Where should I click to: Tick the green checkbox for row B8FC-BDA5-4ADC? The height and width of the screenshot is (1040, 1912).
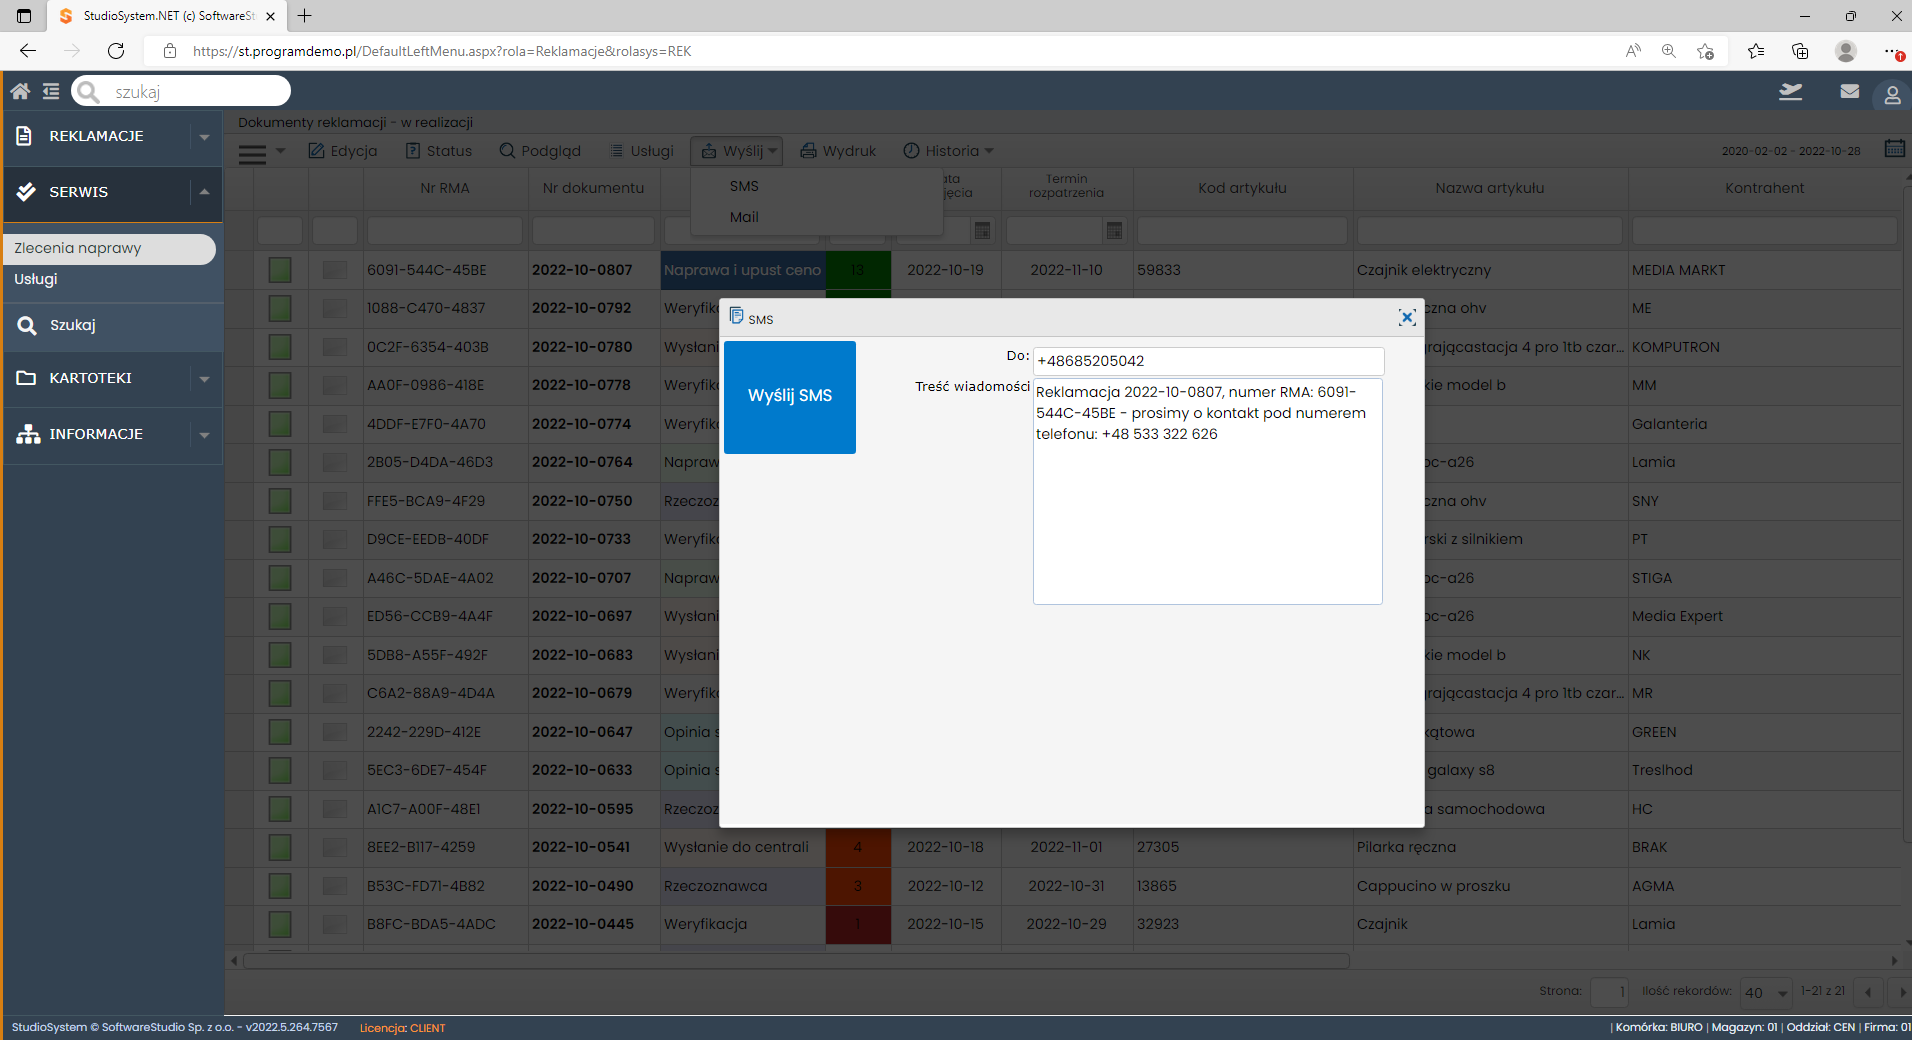pos(280,924)
